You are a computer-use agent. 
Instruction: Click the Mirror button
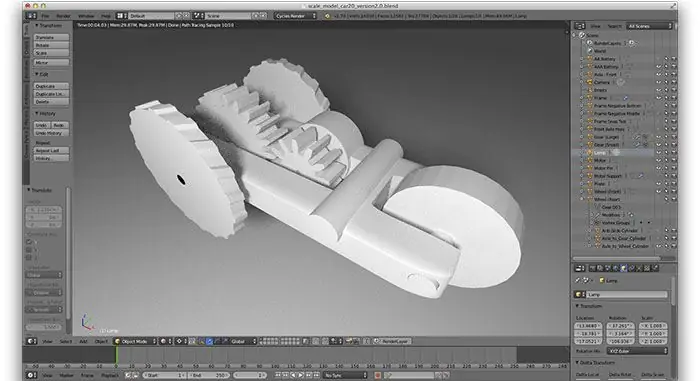tap(51, 63)
